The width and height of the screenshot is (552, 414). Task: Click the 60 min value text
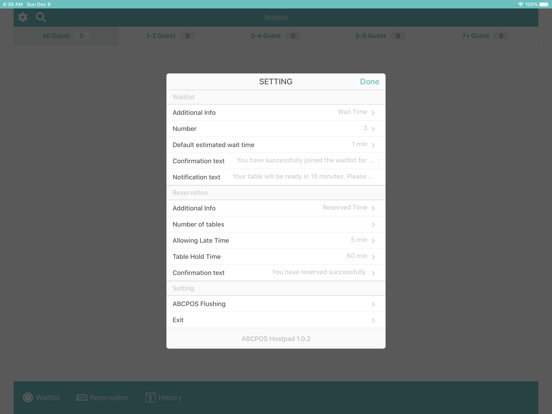pyautogui.click(x=357, y=256)
